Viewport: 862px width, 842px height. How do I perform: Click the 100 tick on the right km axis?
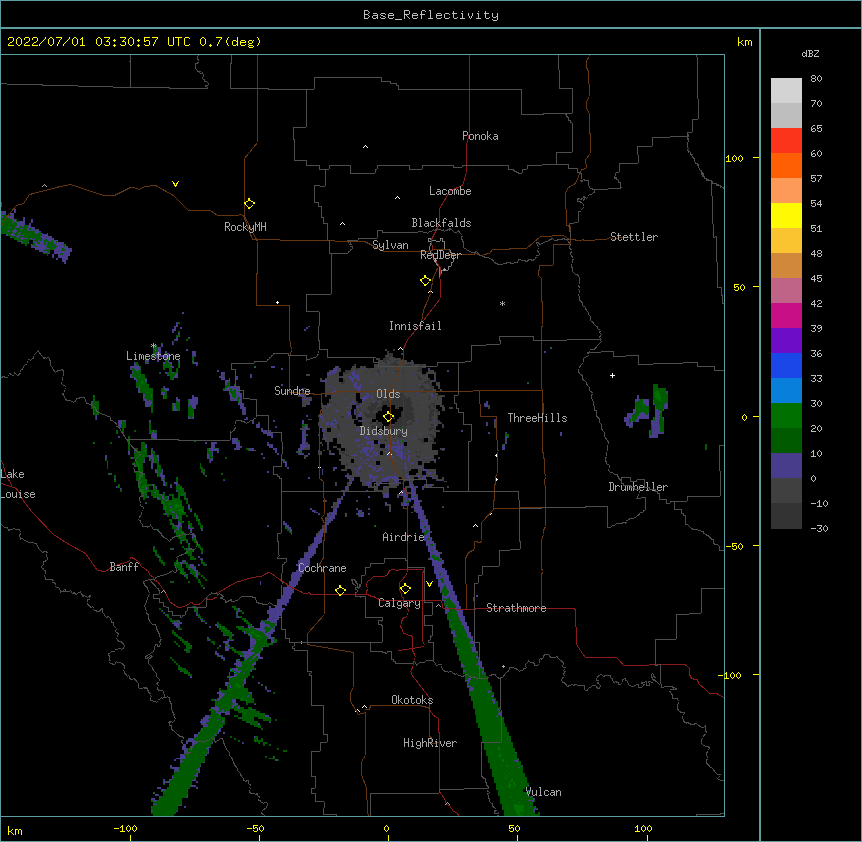click(x=734, y=158)
